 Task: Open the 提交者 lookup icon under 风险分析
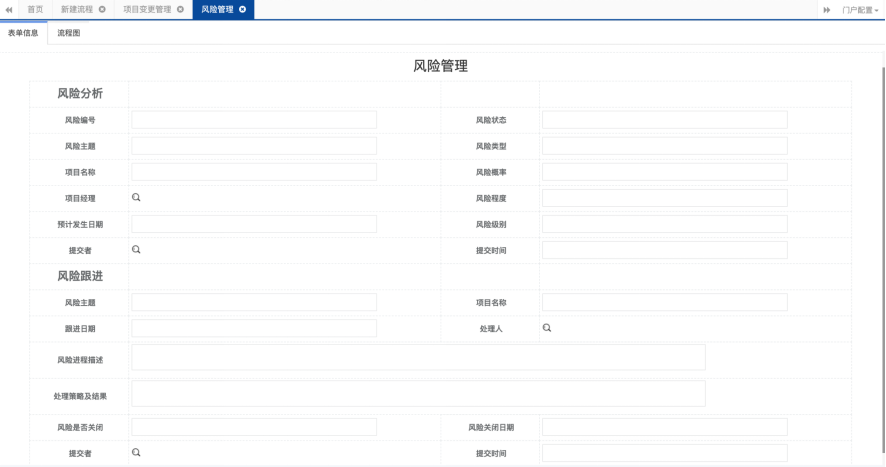tap(136, 249)
